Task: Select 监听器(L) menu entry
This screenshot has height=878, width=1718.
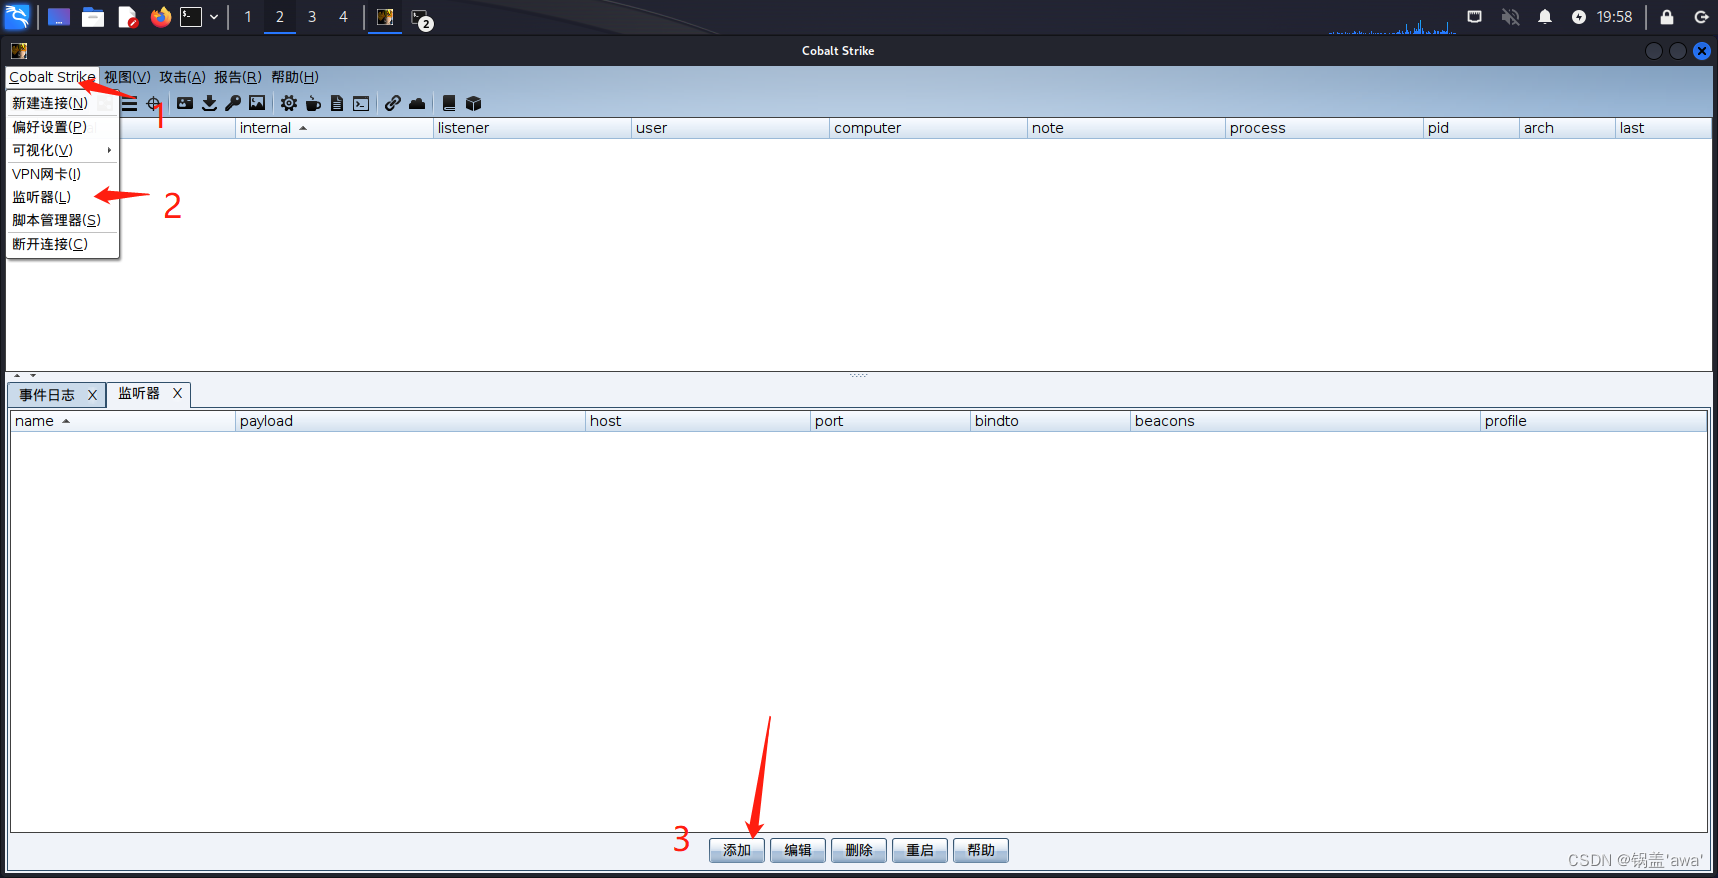Action: 62,197
